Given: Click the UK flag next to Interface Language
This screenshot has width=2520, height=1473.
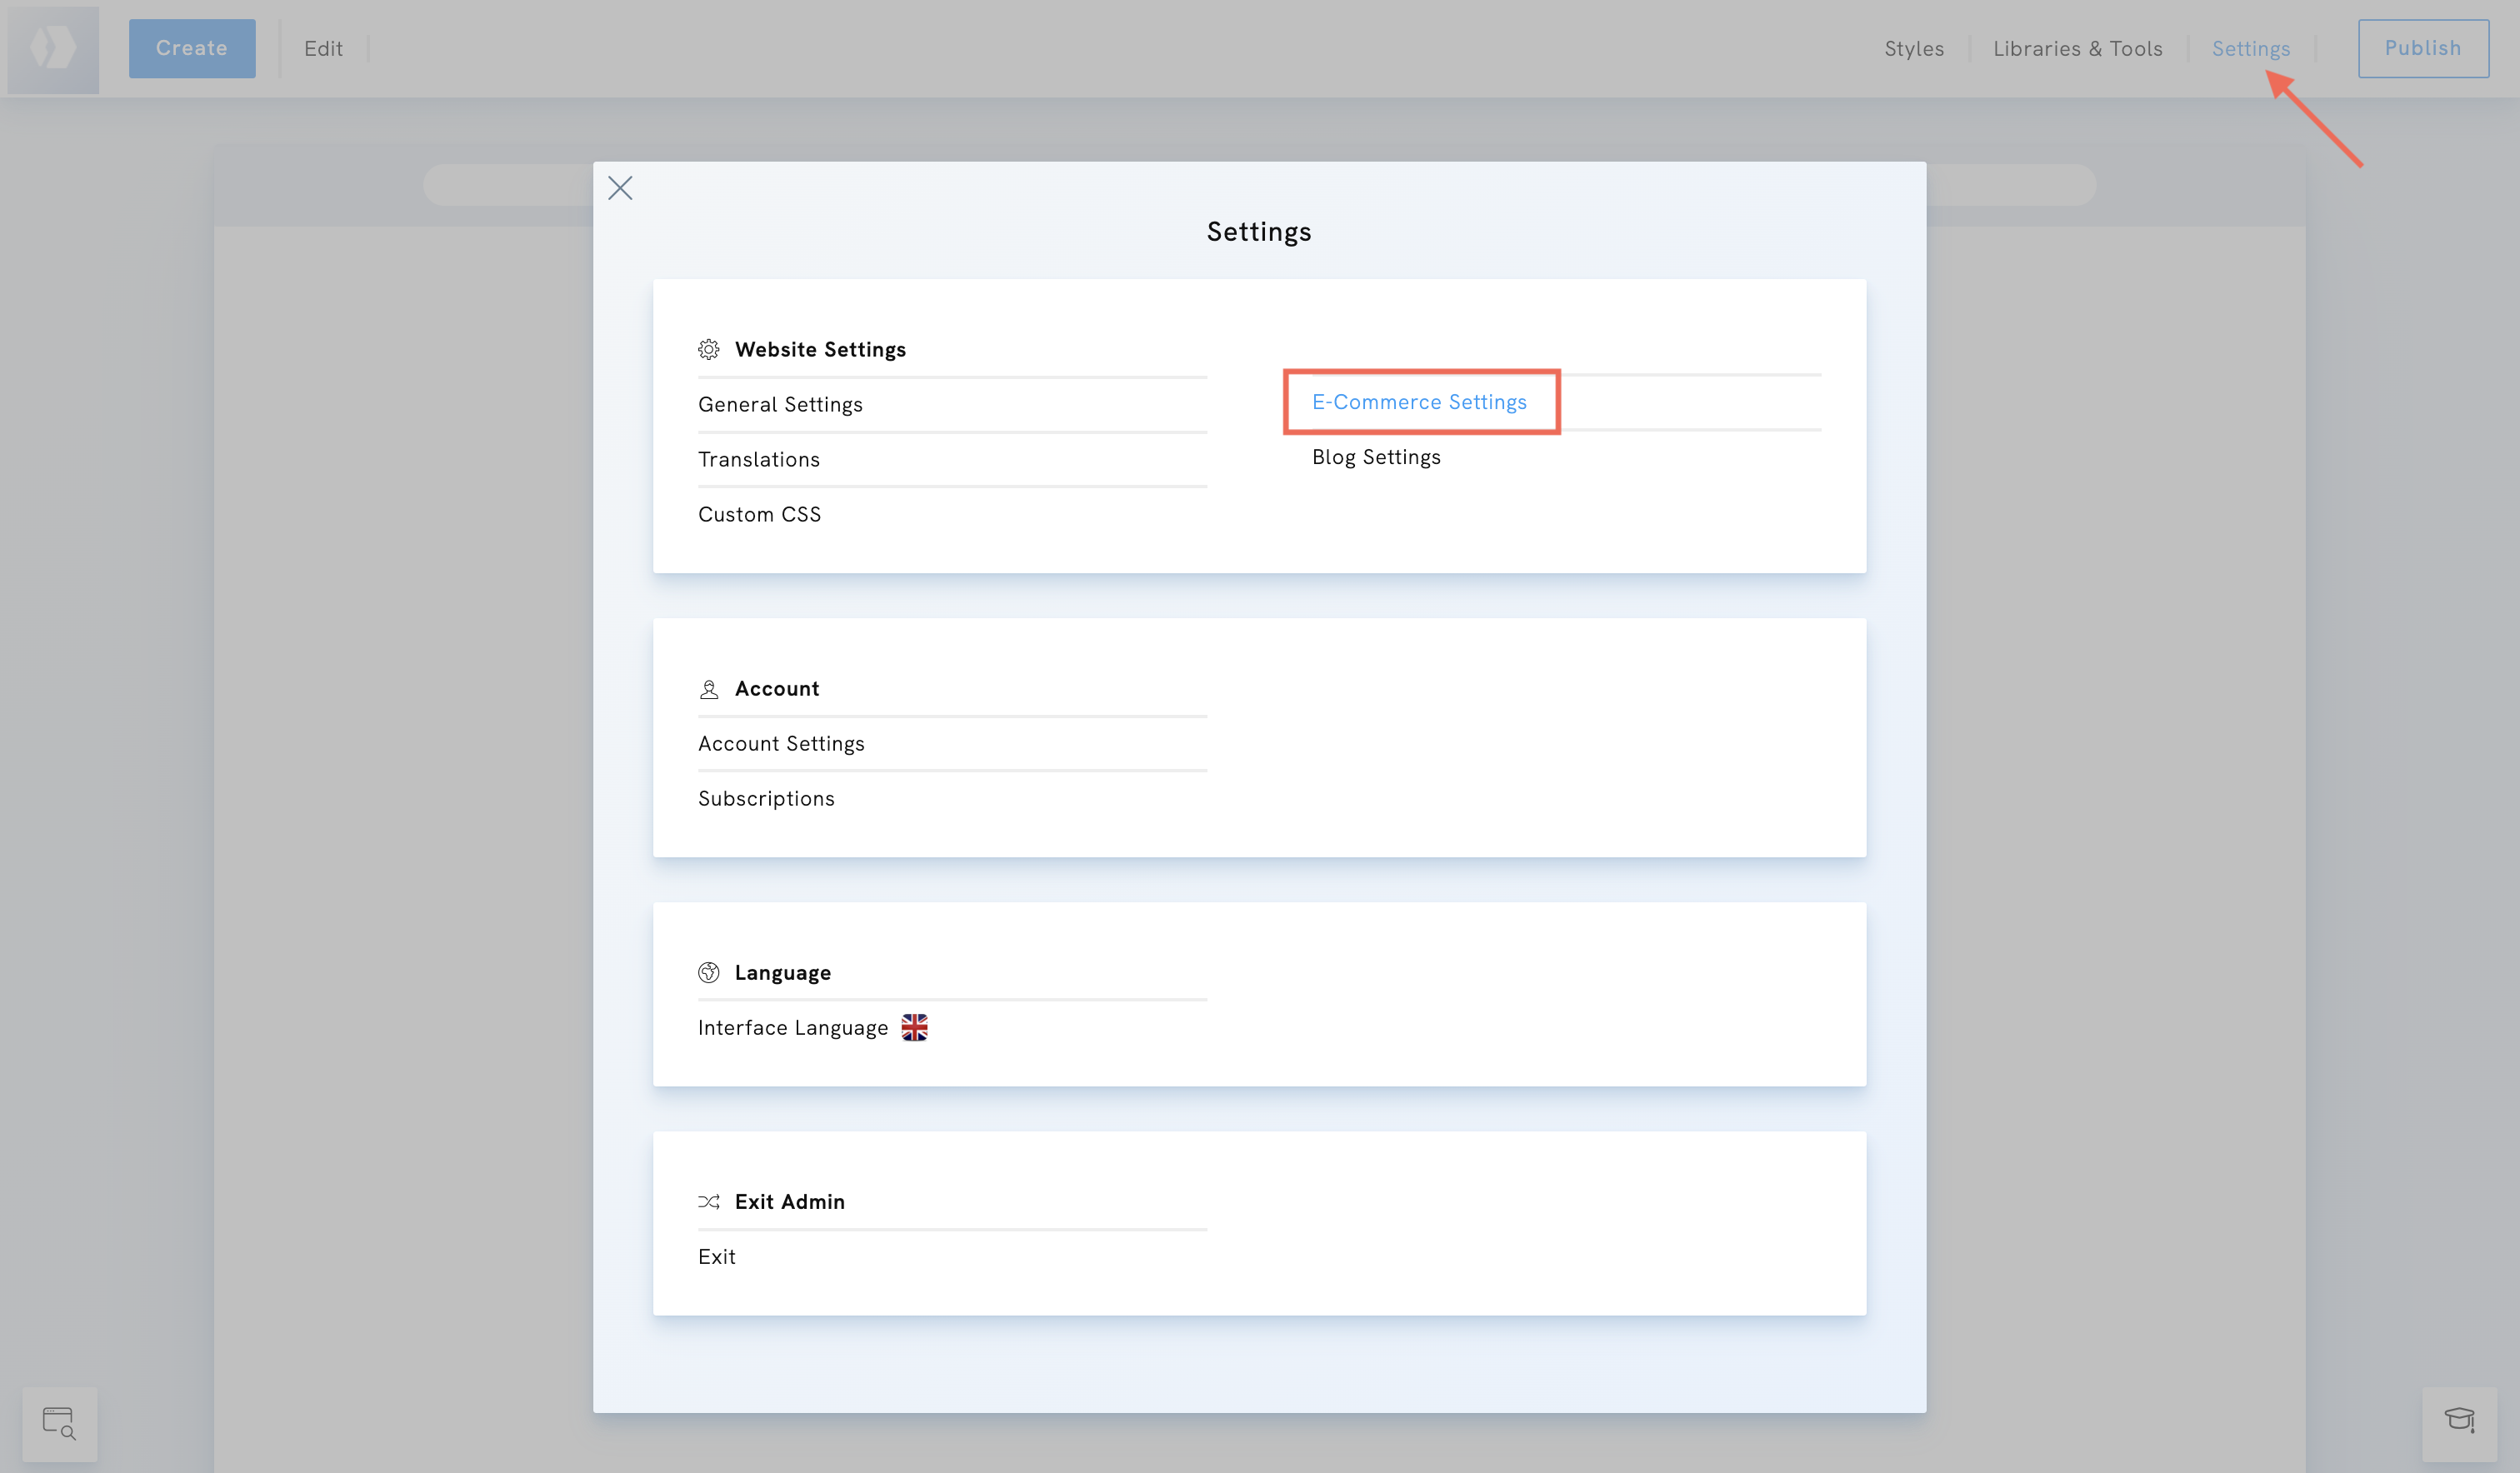Looking at the screenshot, I should [x=915, y=1027].
